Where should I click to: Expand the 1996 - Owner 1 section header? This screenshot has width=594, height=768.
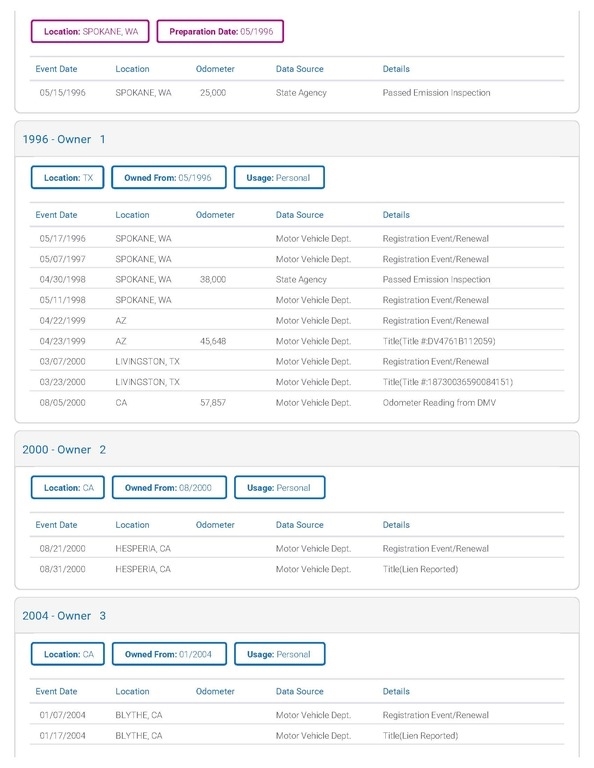(297, 139)
